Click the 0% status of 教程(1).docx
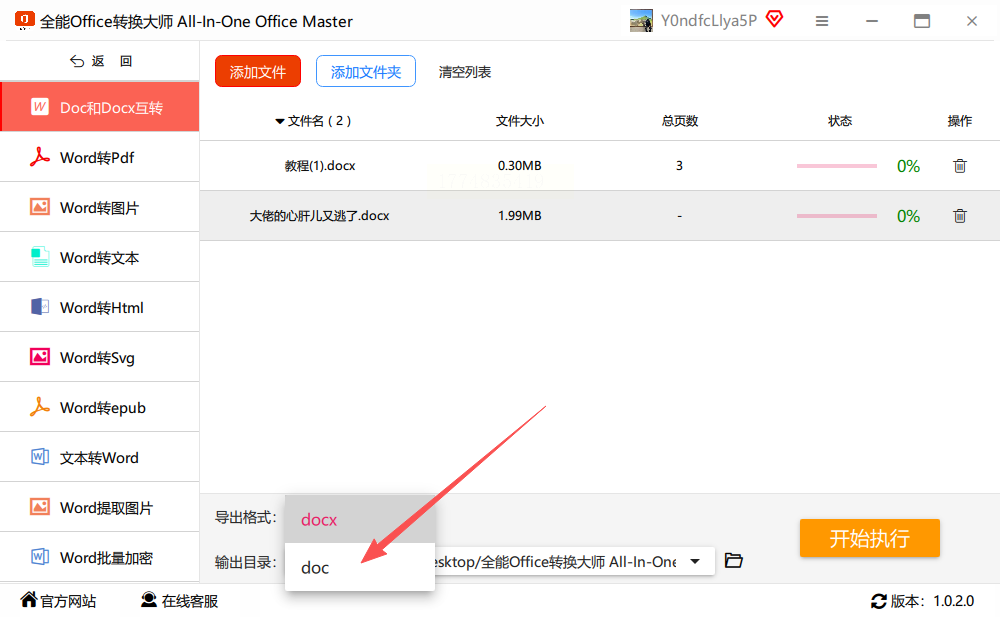 [x=908, y=166]
